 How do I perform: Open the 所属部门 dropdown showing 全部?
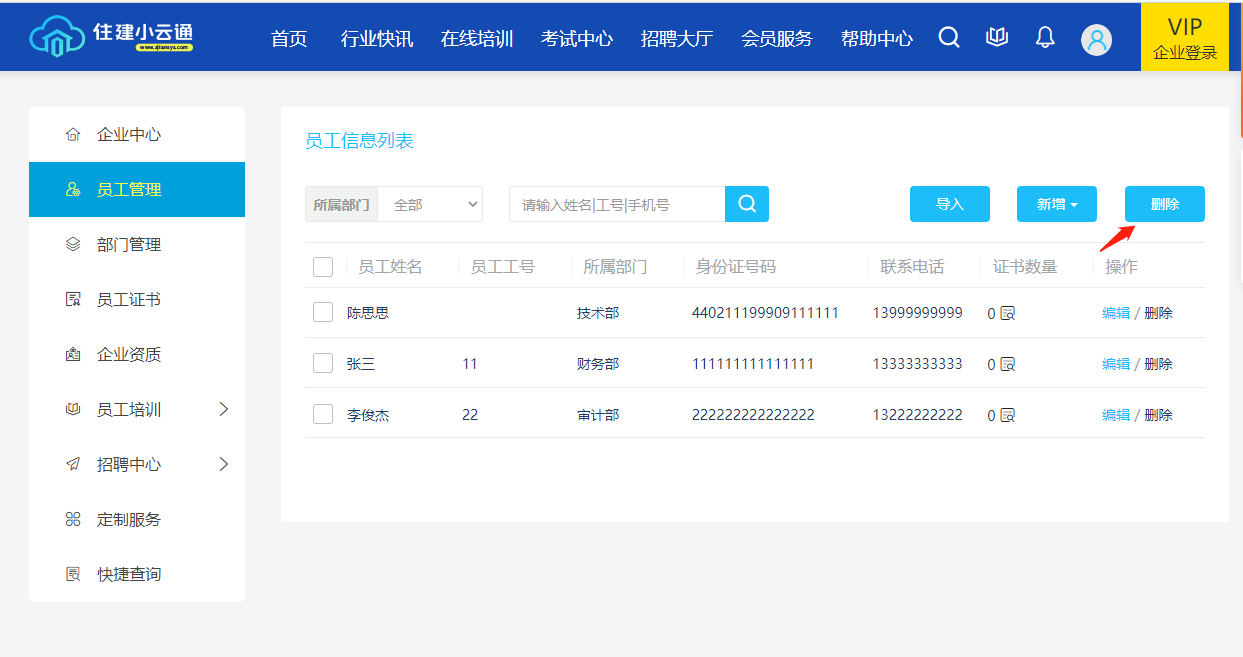click(431, 204)
